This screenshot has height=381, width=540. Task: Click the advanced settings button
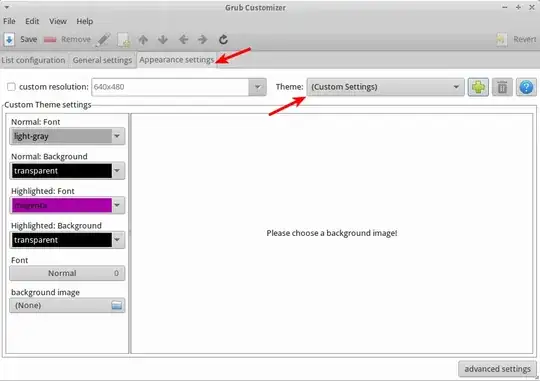[x=497, y=369]
